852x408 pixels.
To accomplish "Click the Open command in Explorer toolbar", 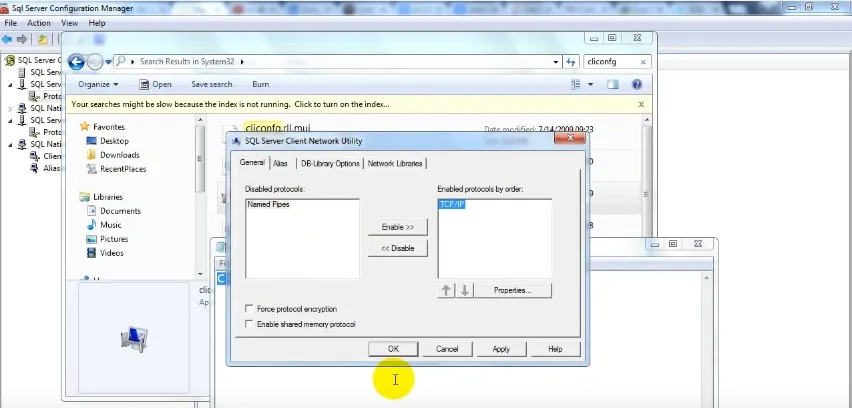I will pyautogui.click(x=155, y=84).
